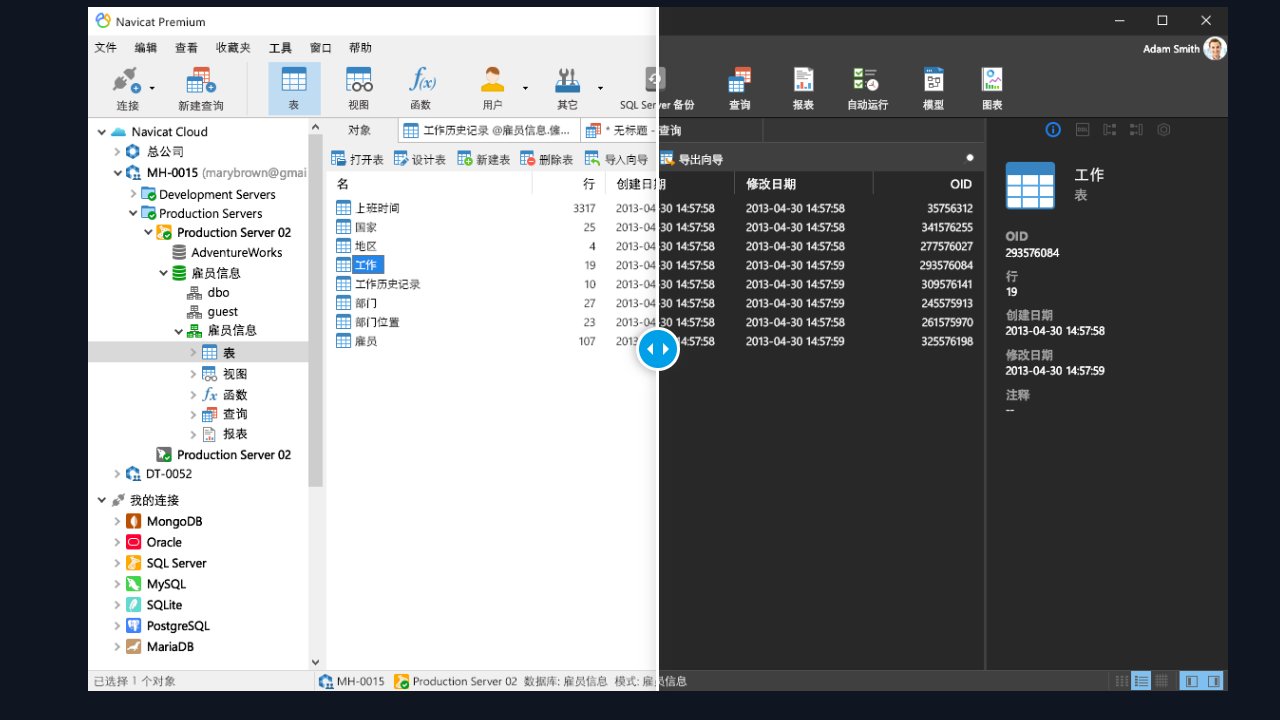Toggle the ER diagram view

[x=1163, y=681]
